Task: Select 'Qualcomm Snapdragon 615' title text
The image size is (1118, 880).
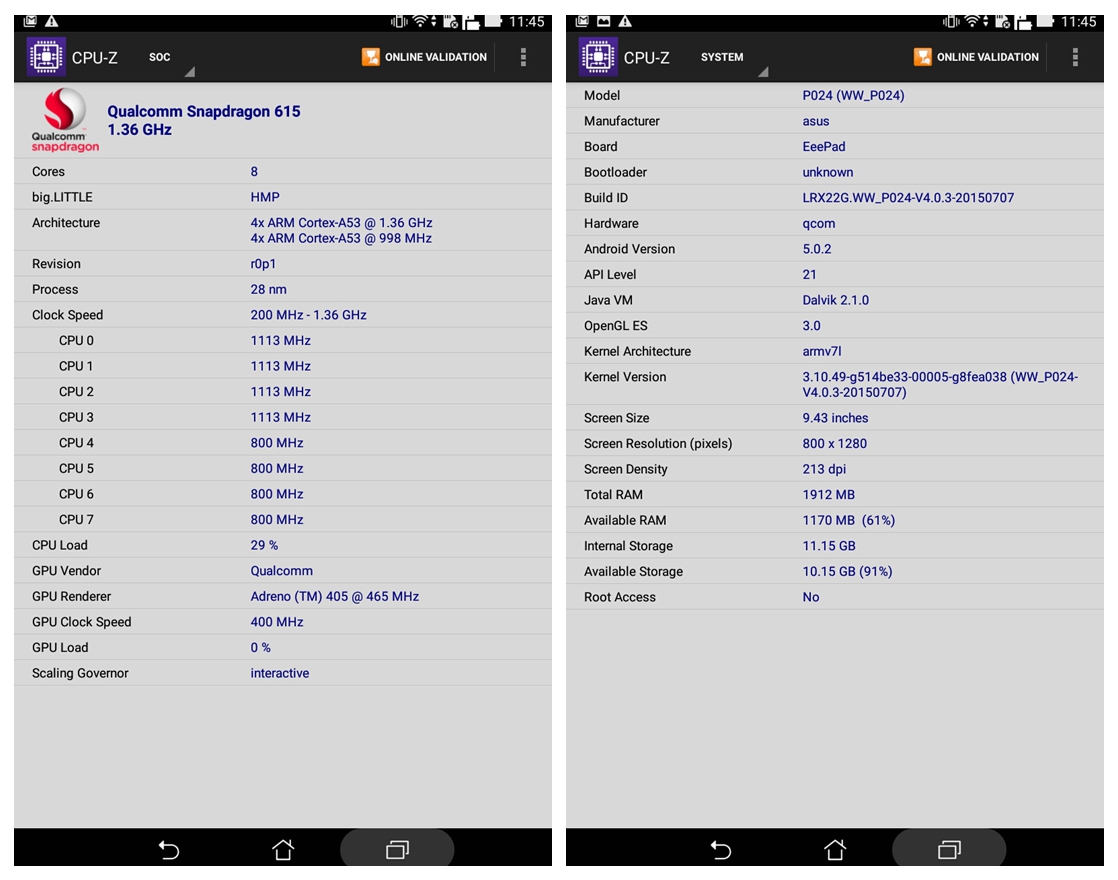Action: 204,111
